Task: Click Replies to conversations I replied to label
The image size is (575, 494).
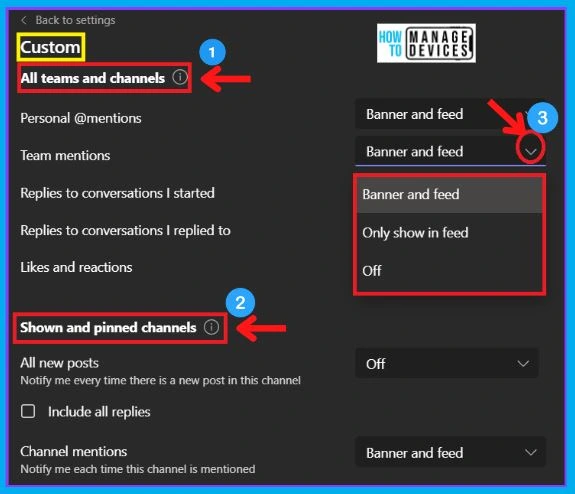Action: [125, 230]
